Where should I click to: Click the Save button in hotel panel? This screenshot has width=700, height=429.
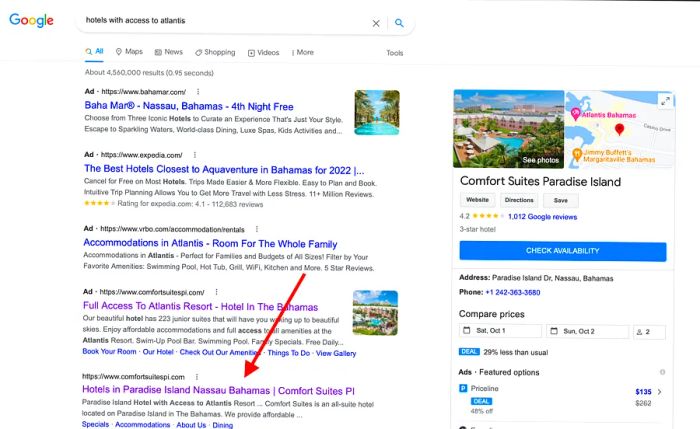[x=561, y=200]
